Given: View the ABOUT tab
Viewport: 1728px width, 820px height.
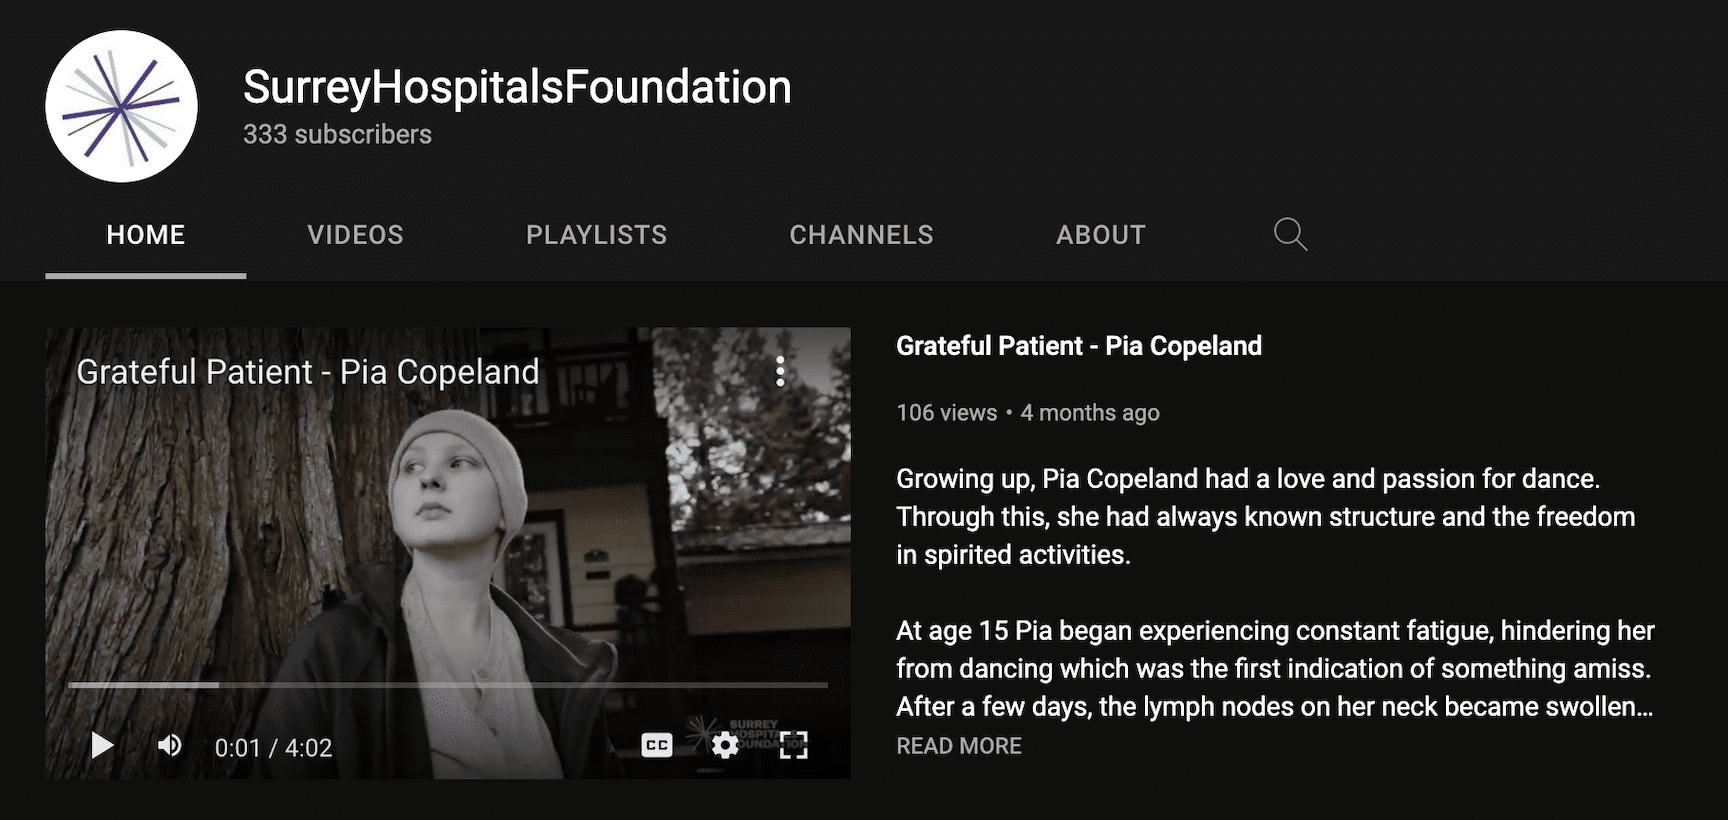Looking at the screenshot, I should tap(1100, 235).
